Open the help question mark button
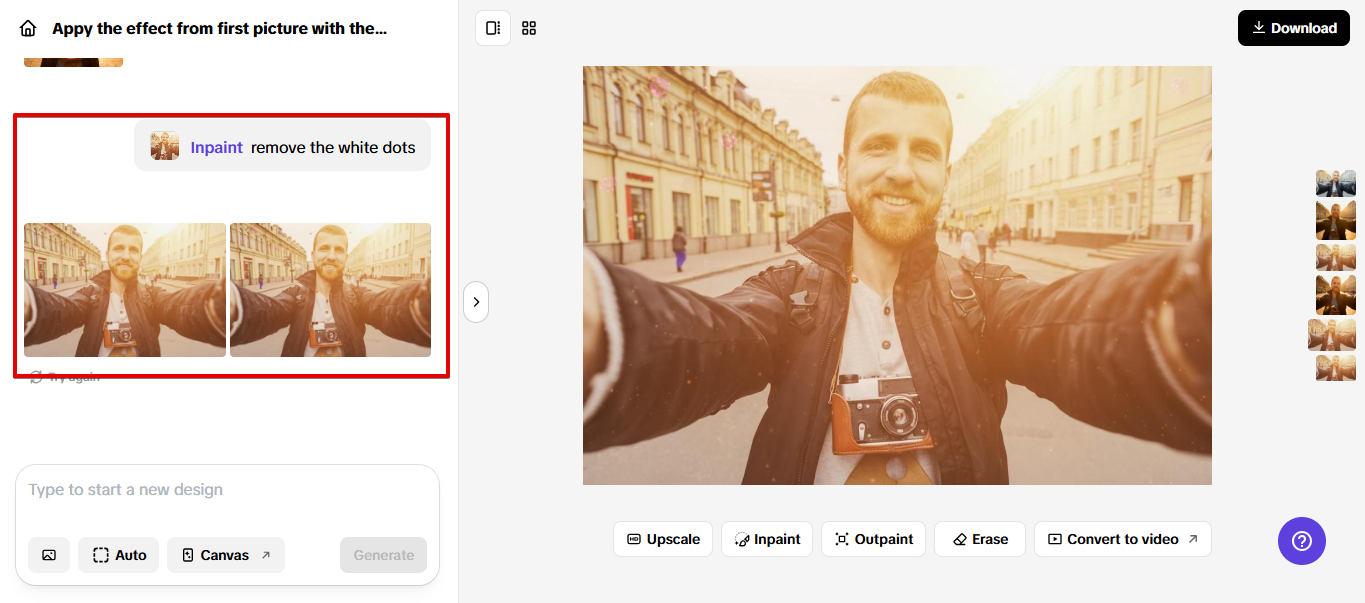 [x=1301, y=541]
